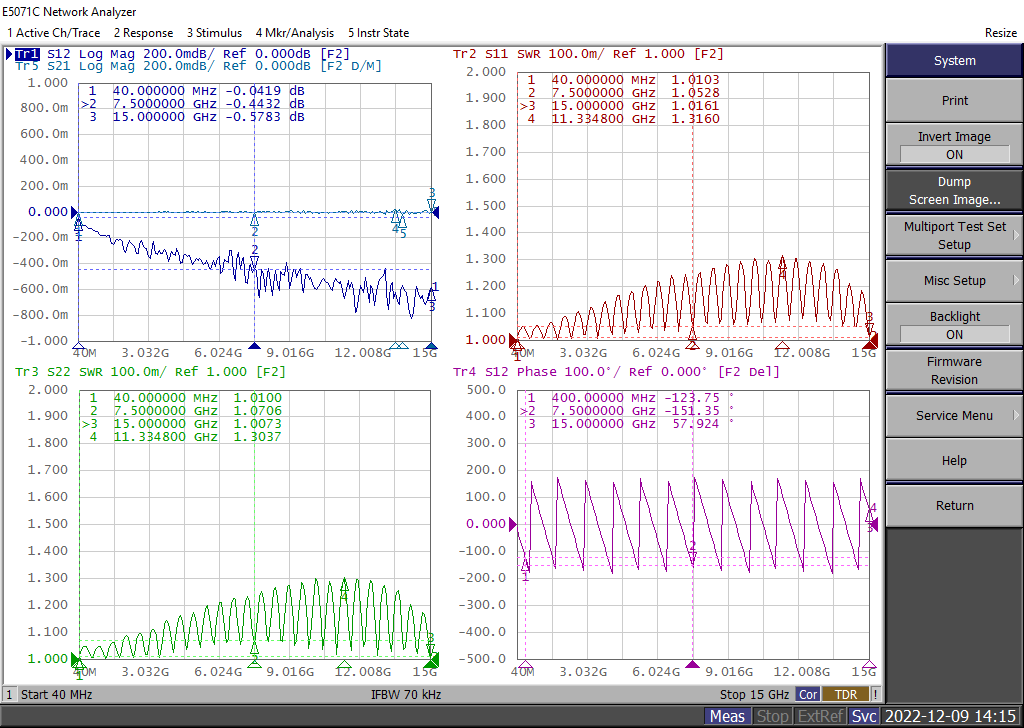Image resolution: width=1024 pixels, height=728 pixels.
Task: Click the ExtRef status indicator
Action: (x=820, y=716)
